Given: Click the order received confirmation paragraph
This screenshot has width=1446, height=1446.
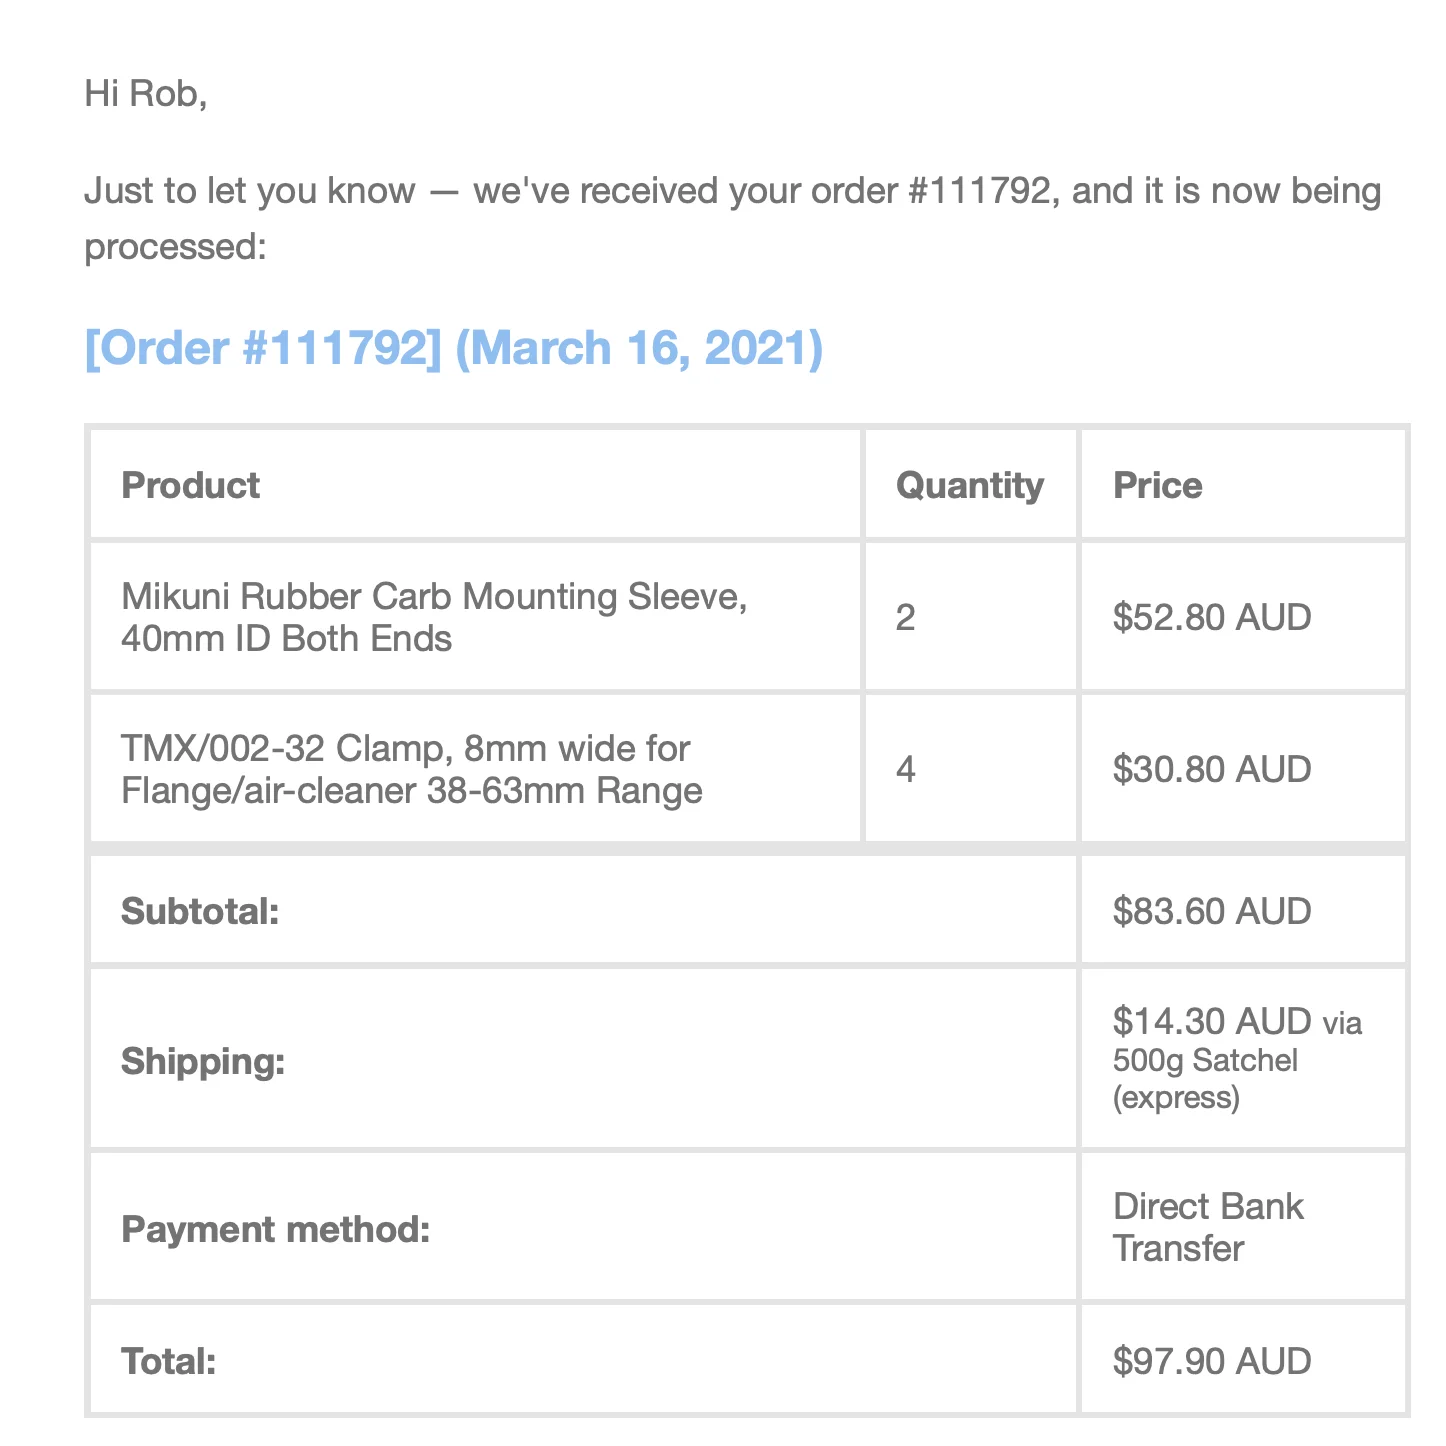Looking at the screenshot, I should 732,217.
